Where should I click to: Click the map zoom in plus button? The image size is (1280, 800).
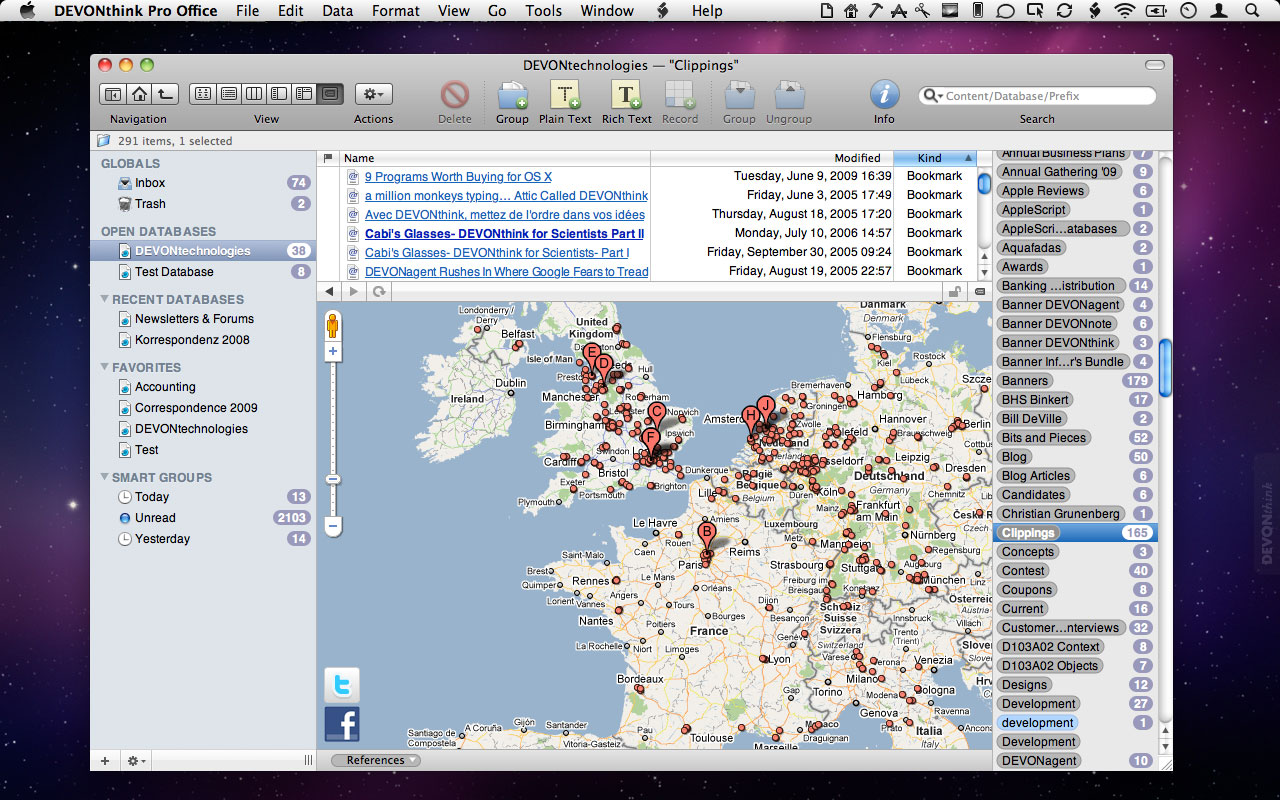pos(333,352)
